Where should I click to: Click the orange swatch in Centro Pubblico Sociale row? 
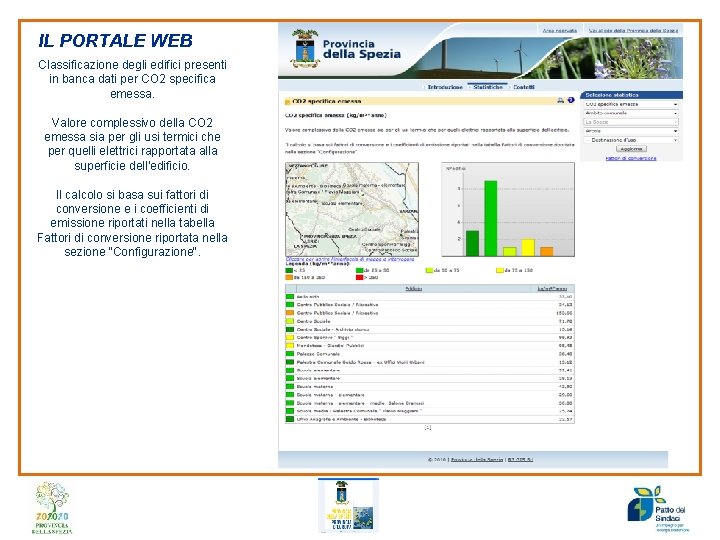tap(290, 313)
